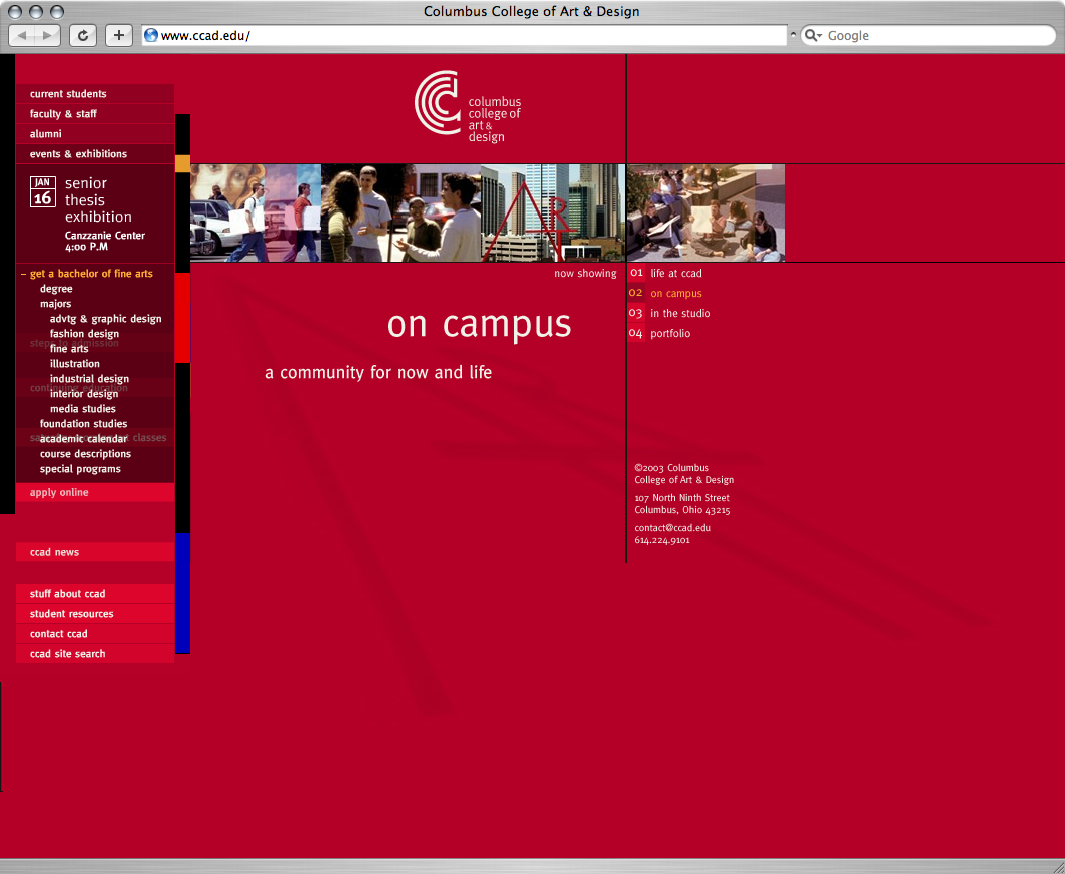
Task: Open the academic calendar link
Action: coord(83,439)
